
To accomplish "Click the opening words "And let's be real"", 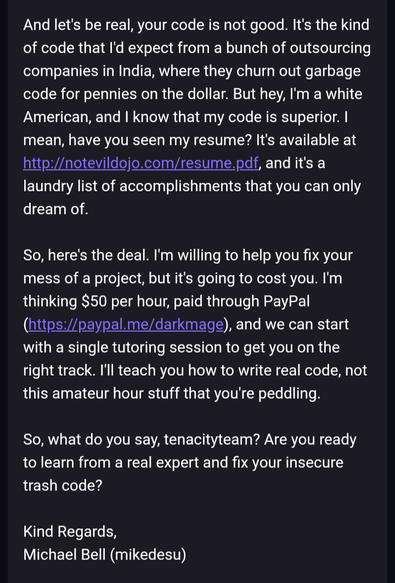I will click(75, 25).
